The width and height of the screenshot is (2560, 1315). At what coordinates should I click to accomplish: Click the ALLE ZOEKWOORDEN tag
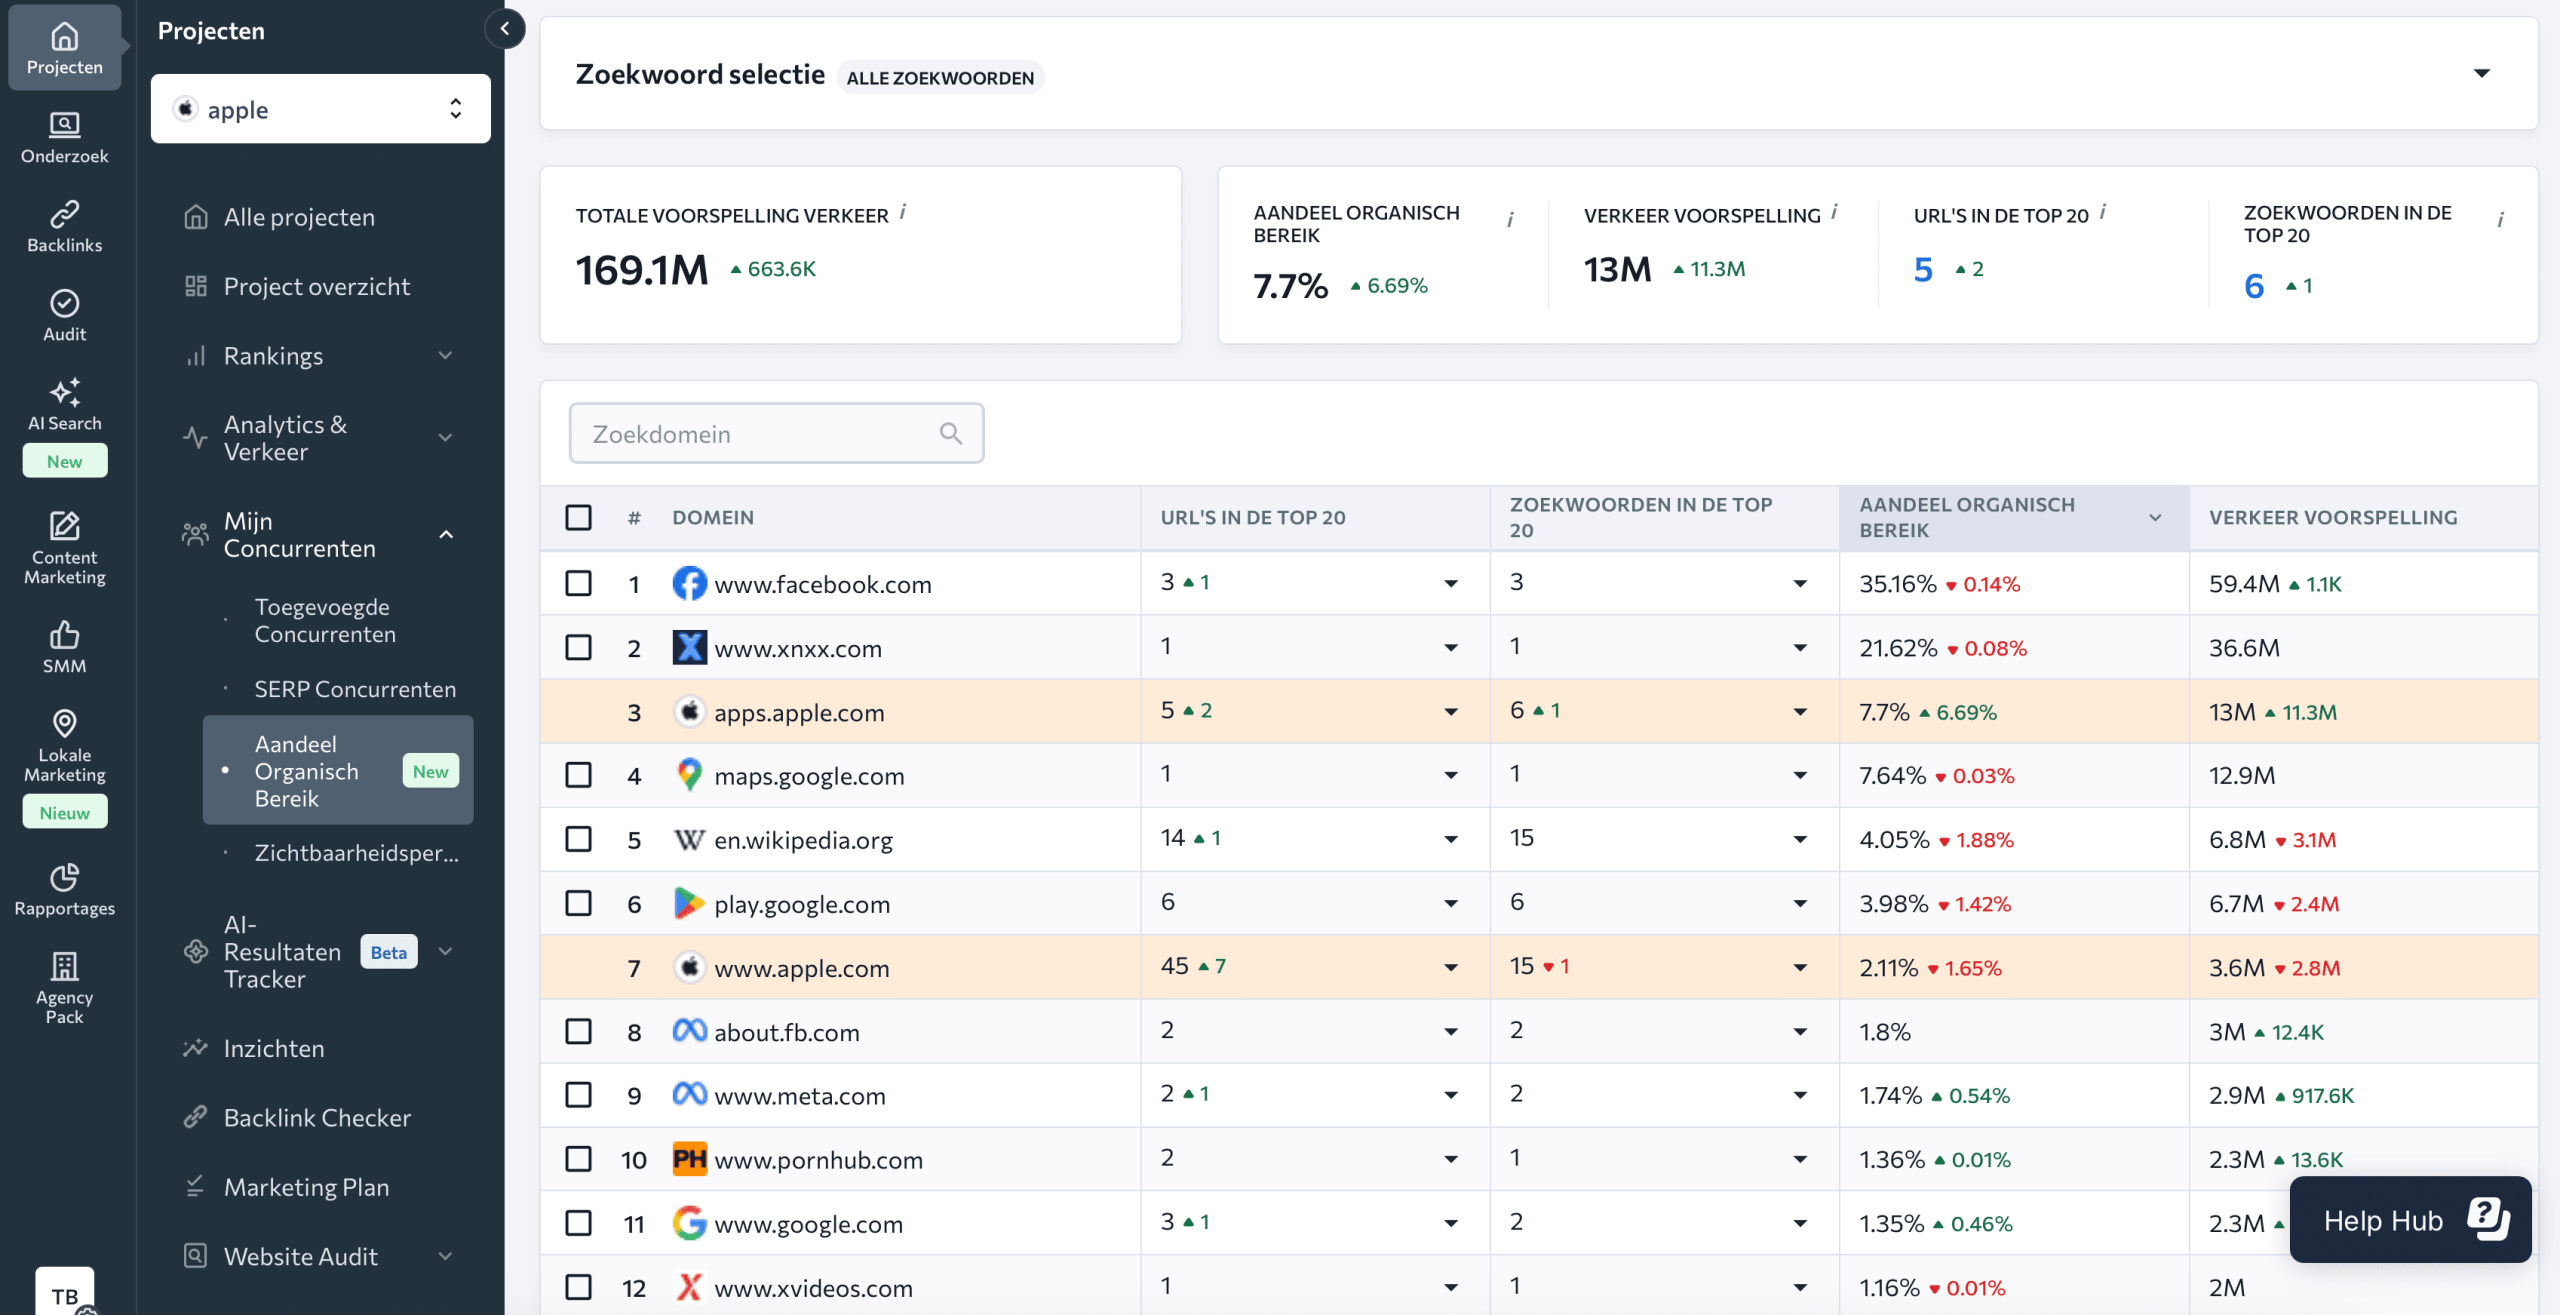(940, 77)
